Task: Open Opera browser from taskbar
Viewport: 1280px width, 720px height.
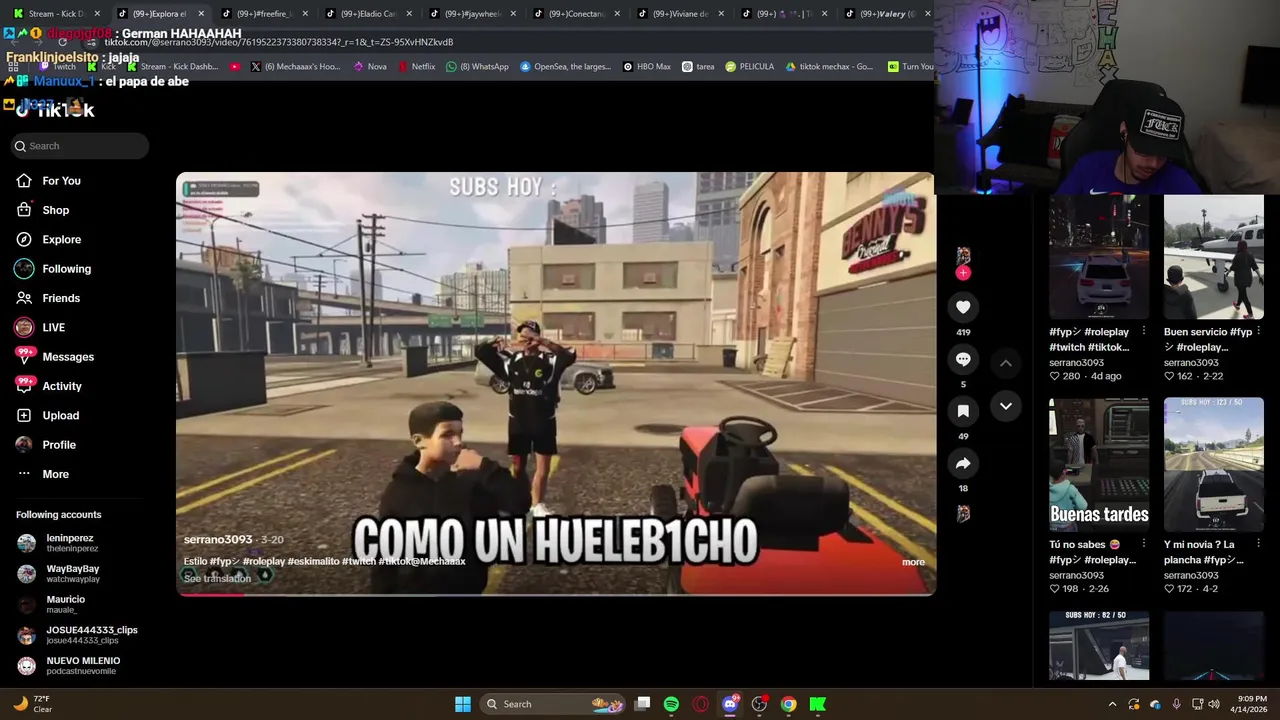Action: [701, 704]
